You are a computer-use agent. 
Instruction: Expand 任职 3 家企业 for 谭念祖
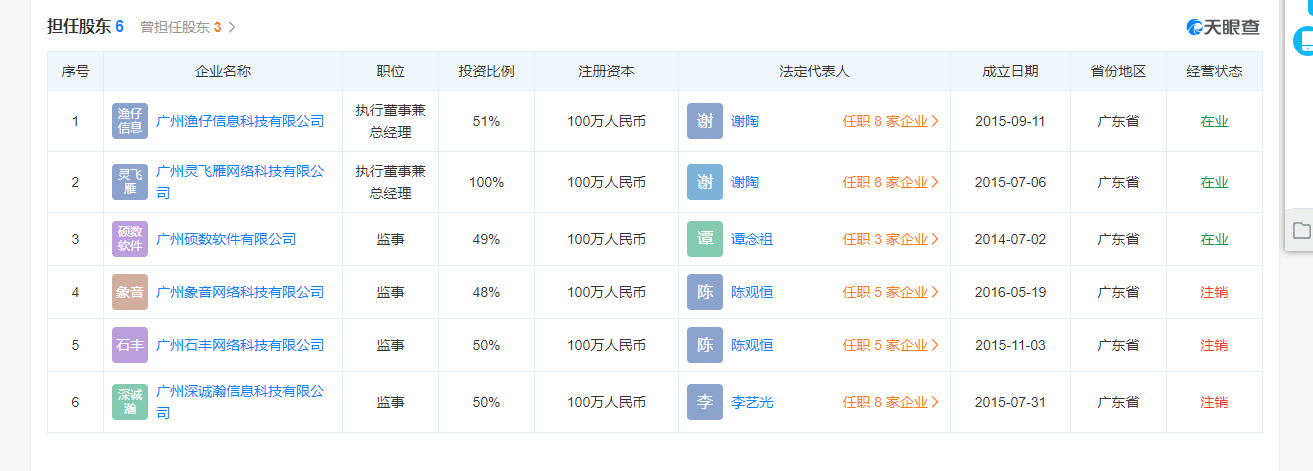[890, 239]
